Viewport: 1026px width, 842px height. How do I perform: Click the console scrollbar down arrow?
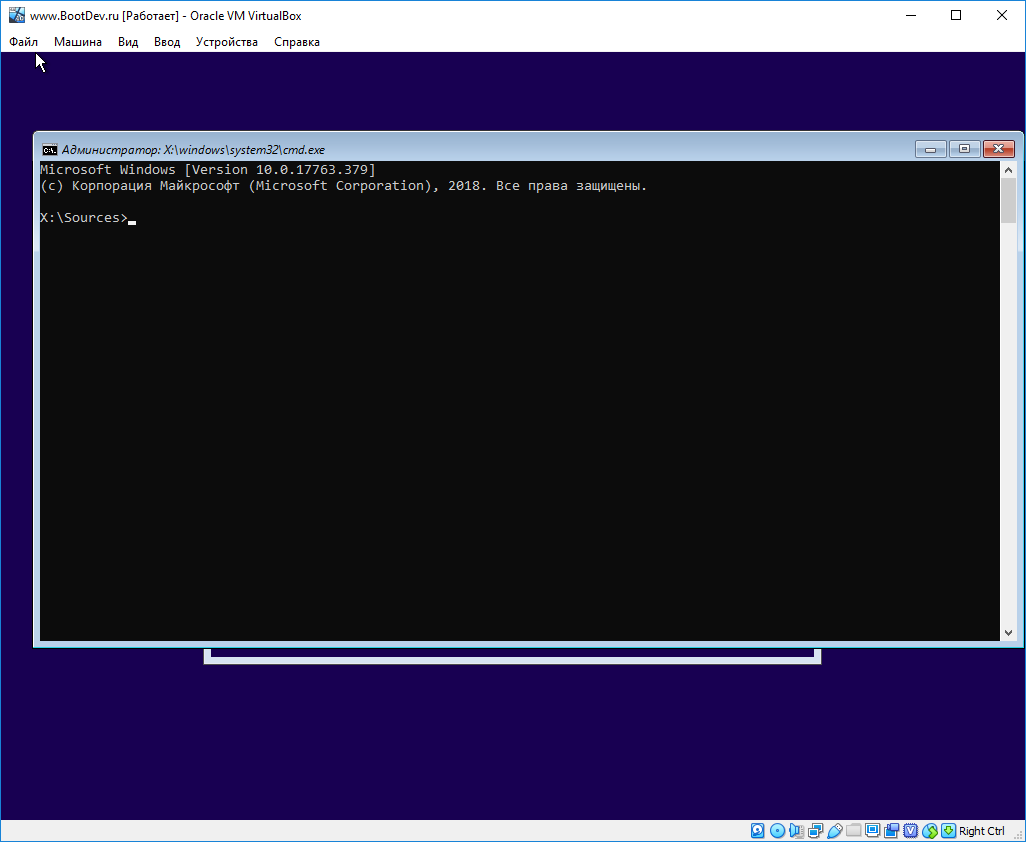pos(1008,633)
